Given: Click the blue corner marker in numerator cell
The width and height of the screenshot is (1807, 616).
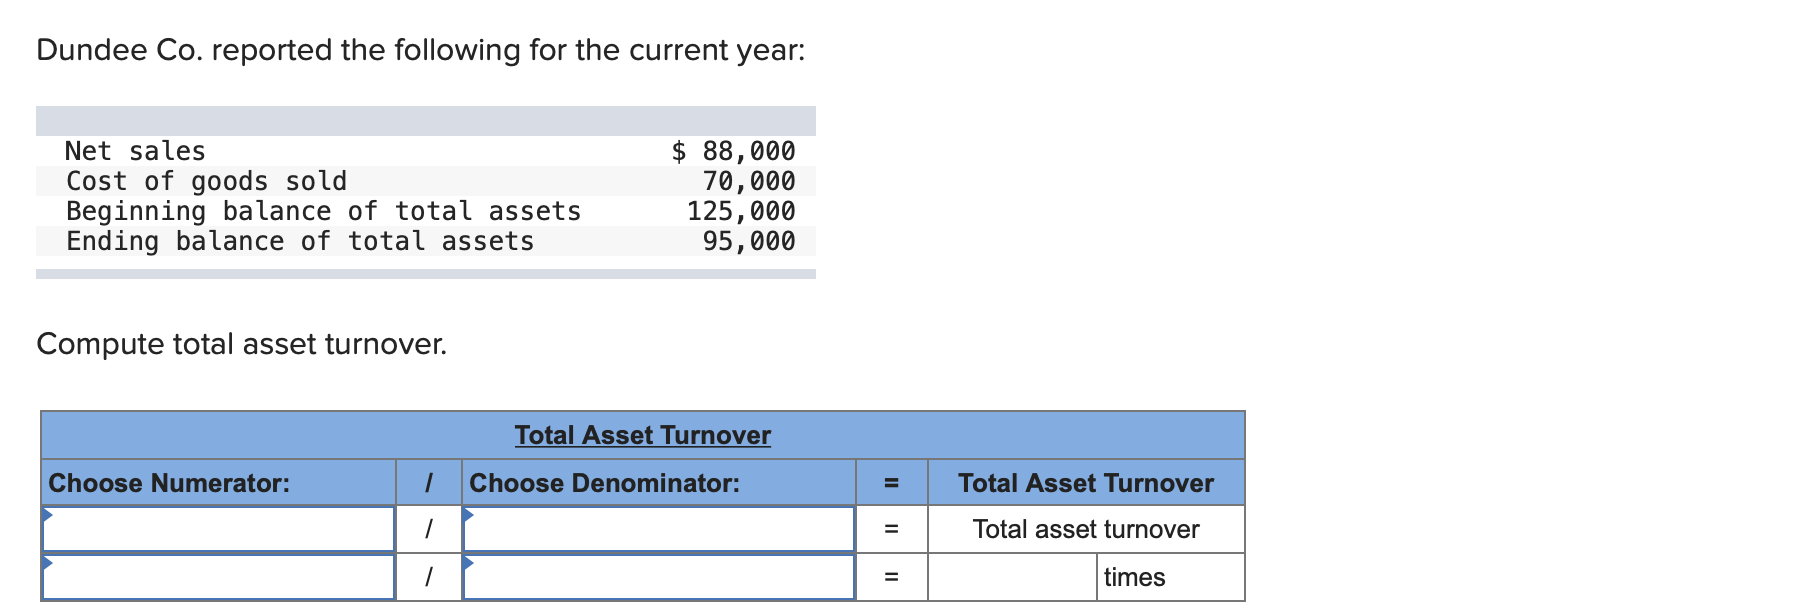Looking at the screenshot, I should pyautogui.click(x=46, y=513).
